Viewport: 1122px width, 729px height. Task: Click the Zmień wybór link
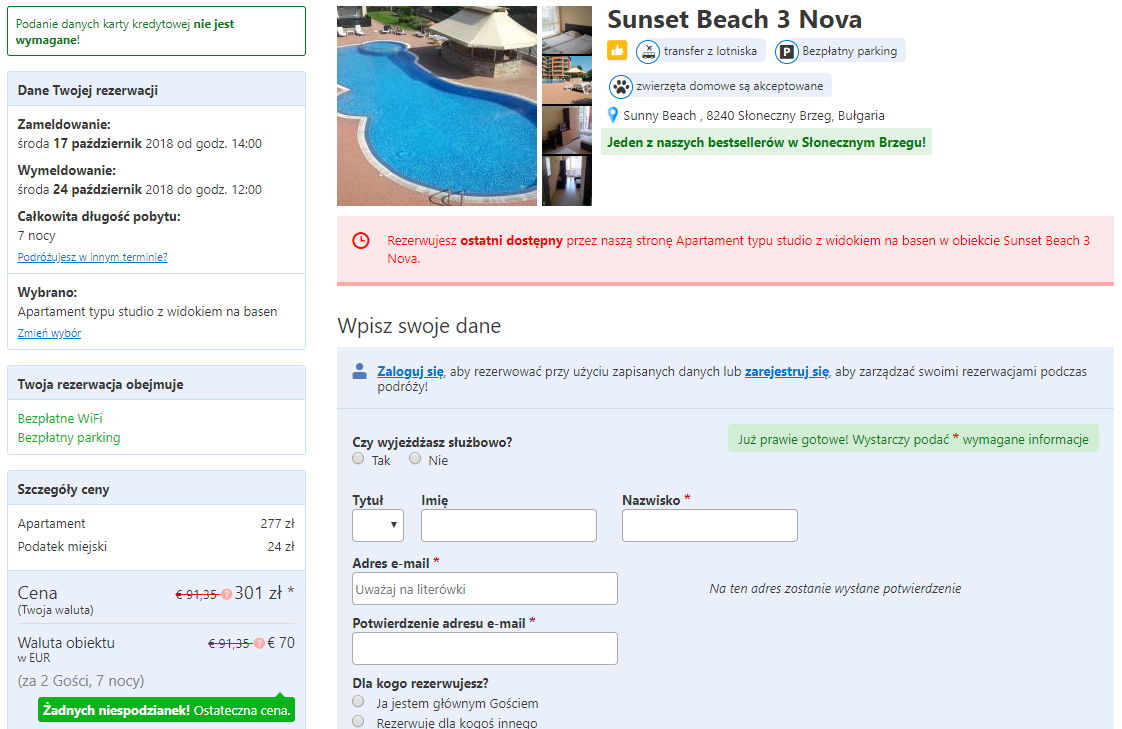click(x=49, y=333)
